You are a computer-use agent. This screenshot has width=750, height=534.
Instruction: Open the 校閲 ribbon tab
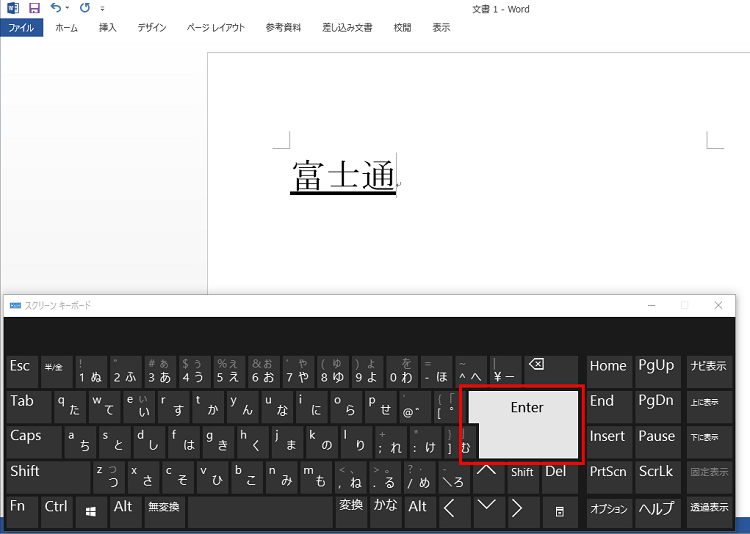tap(402, 28)
